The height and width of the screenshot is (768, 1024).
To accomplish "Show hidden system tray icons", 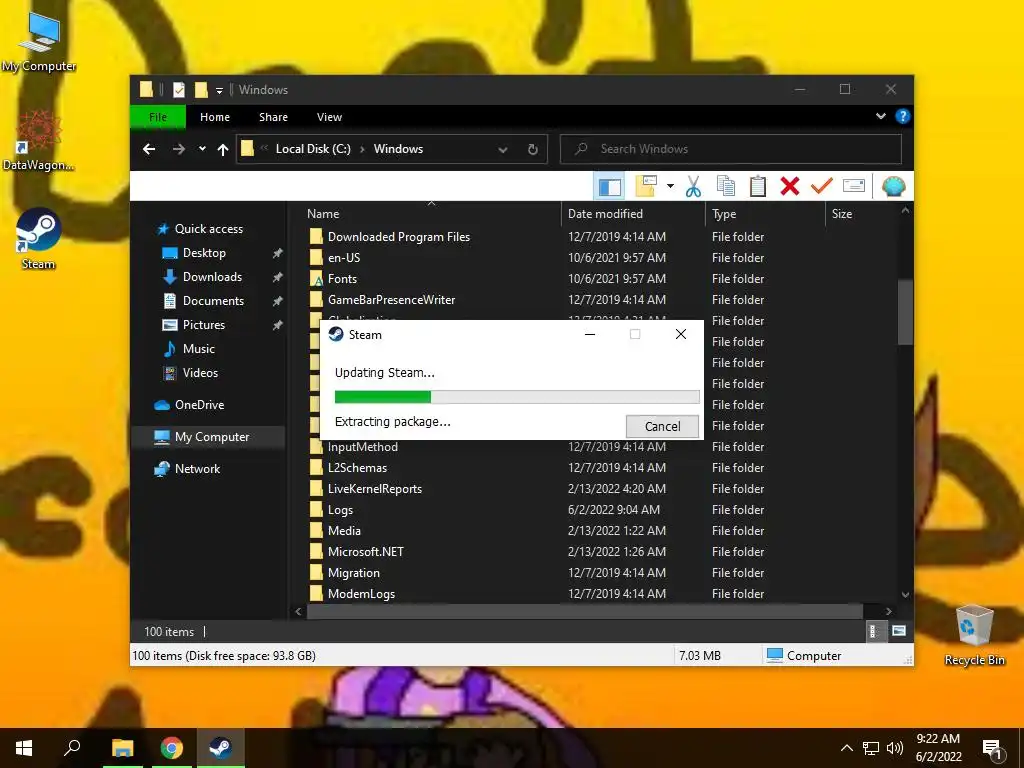I will coord(846,748).
